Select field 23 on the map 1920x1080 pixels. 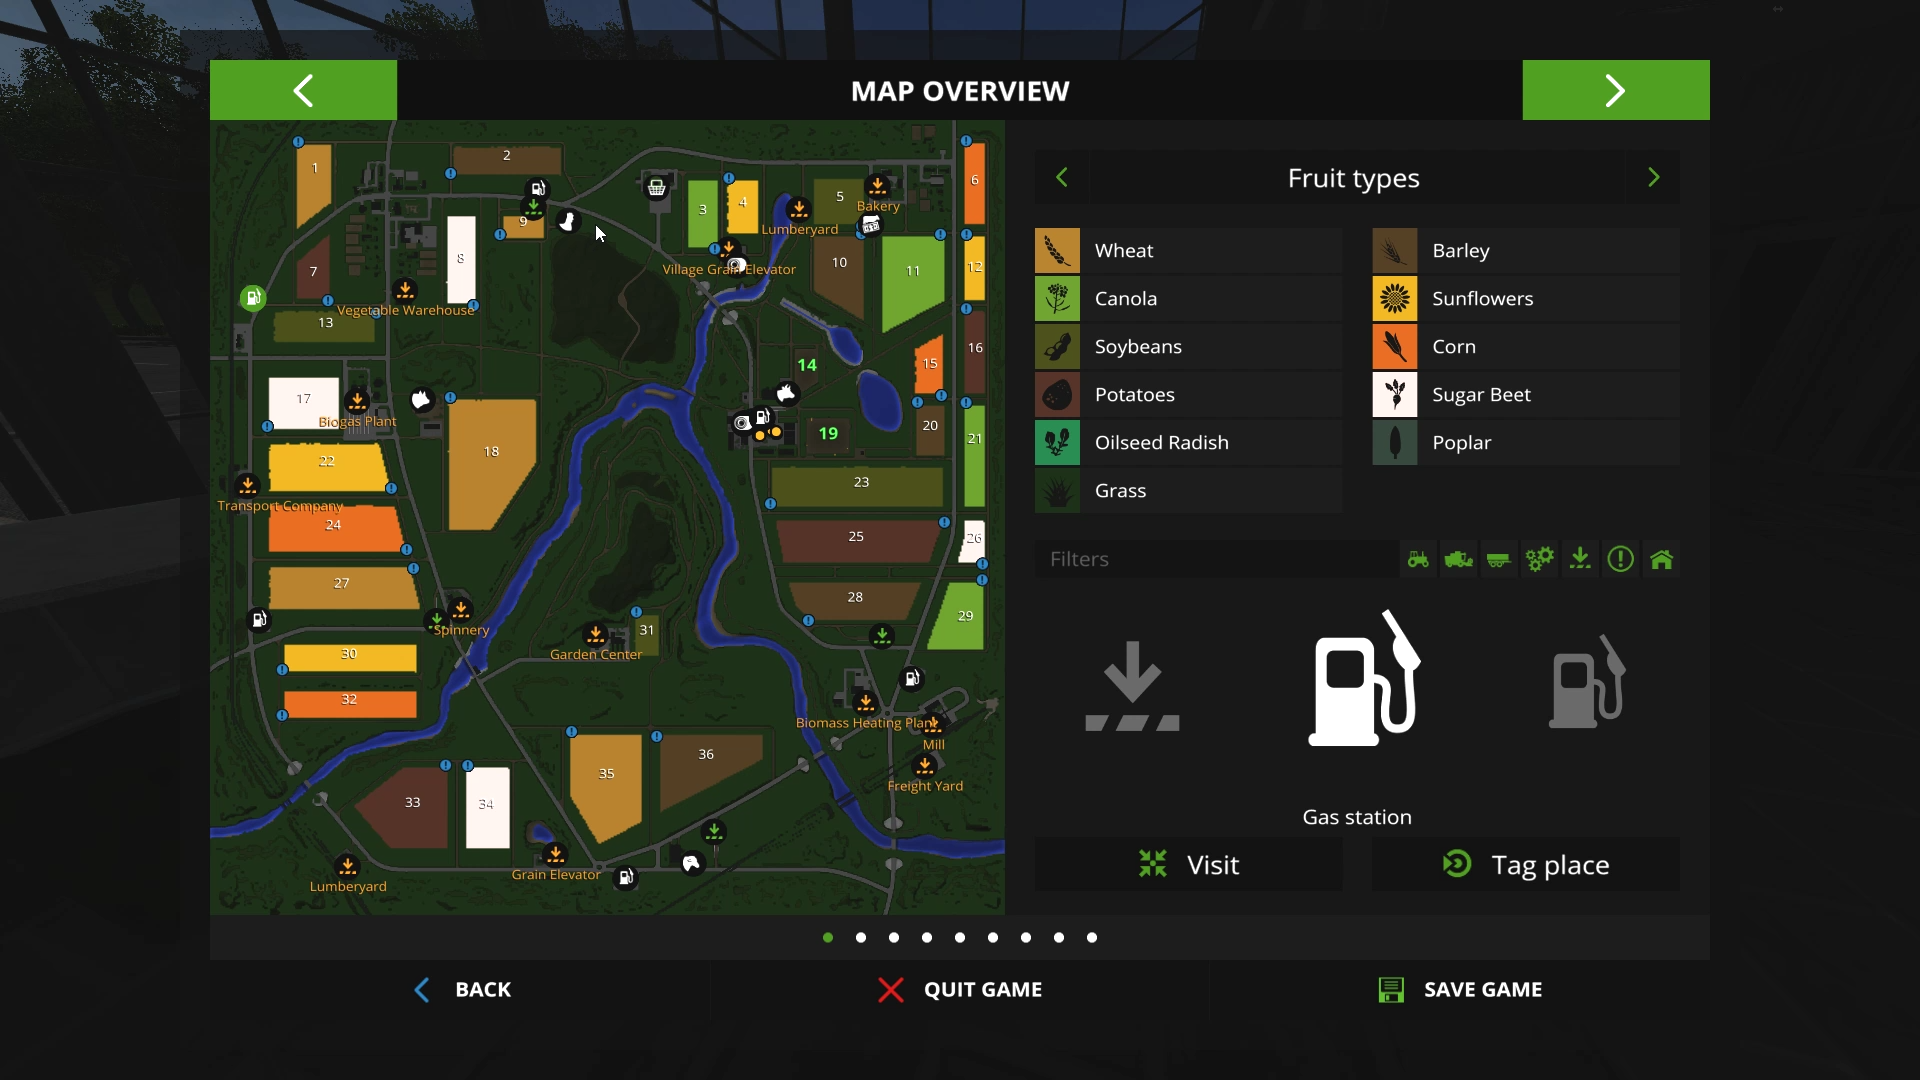coord(858,486)
